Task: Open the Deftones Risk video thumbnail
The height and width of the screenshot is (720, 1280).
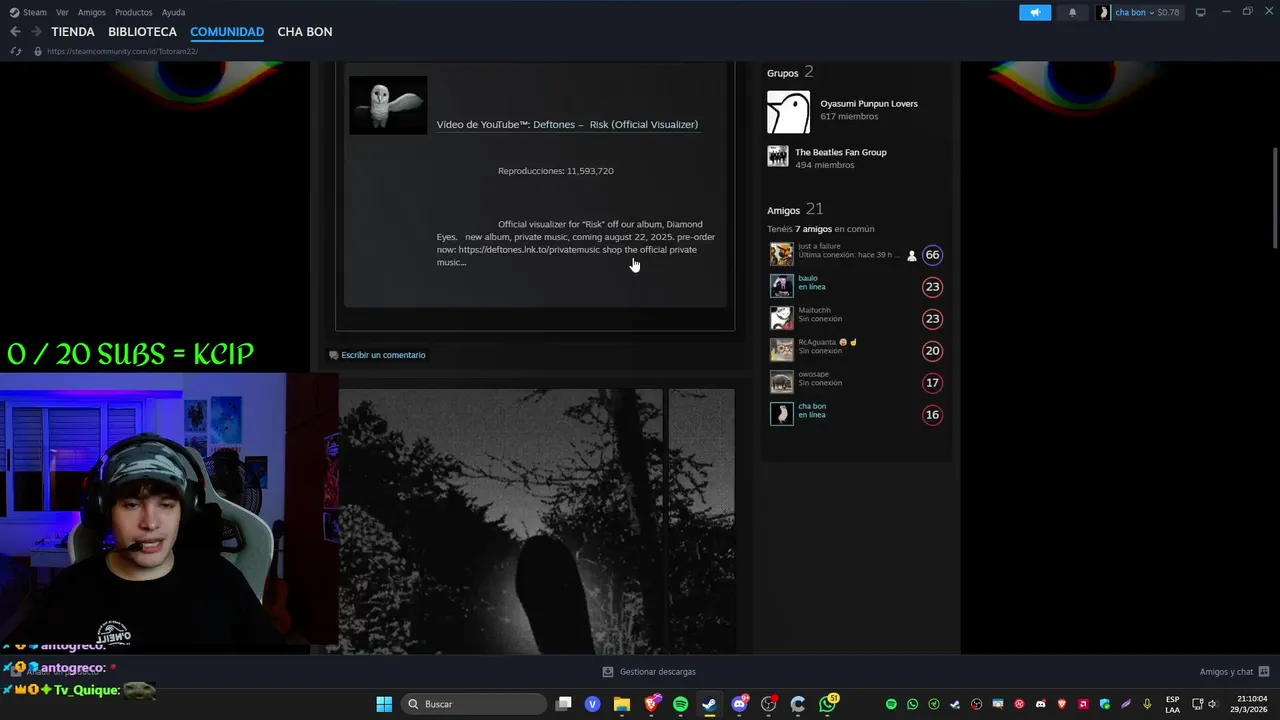Action: tap(388, 105)
